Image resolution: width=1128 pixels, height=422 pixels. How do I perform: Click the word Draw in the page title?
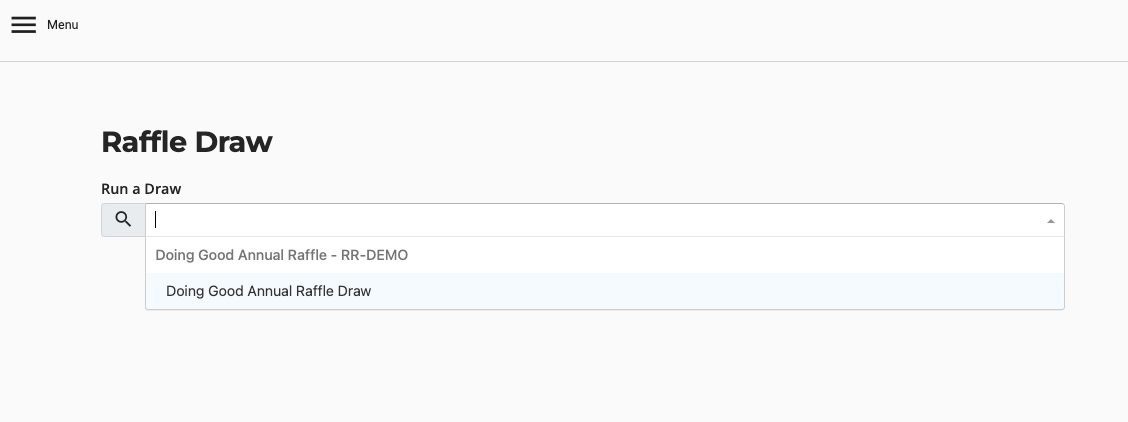(233, 142)
